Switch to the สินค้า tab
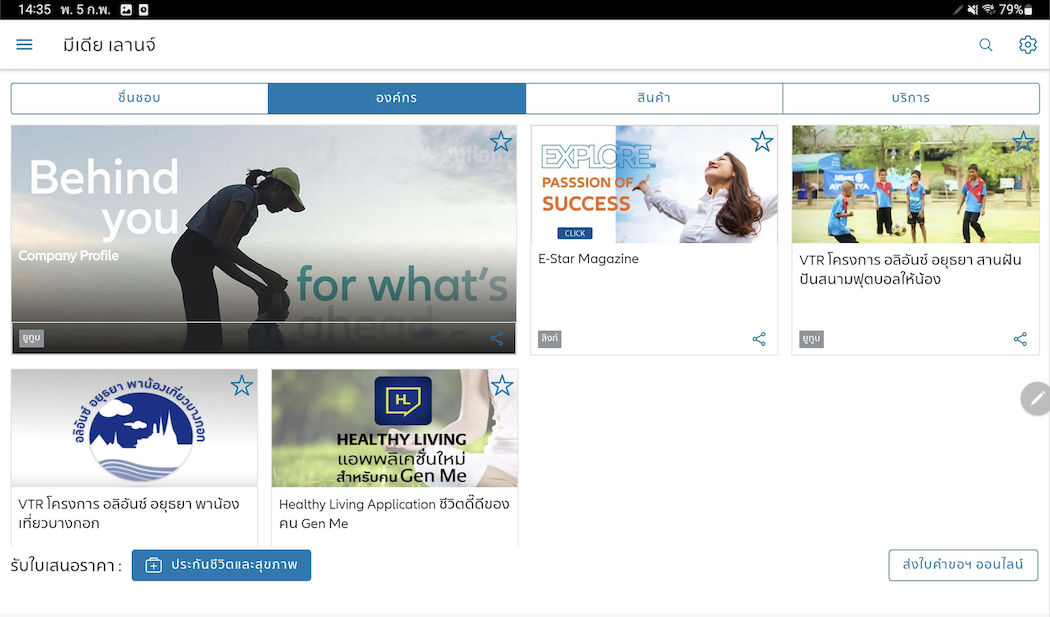The height and width of the screenshot is (617, 1050). [654, 98]
